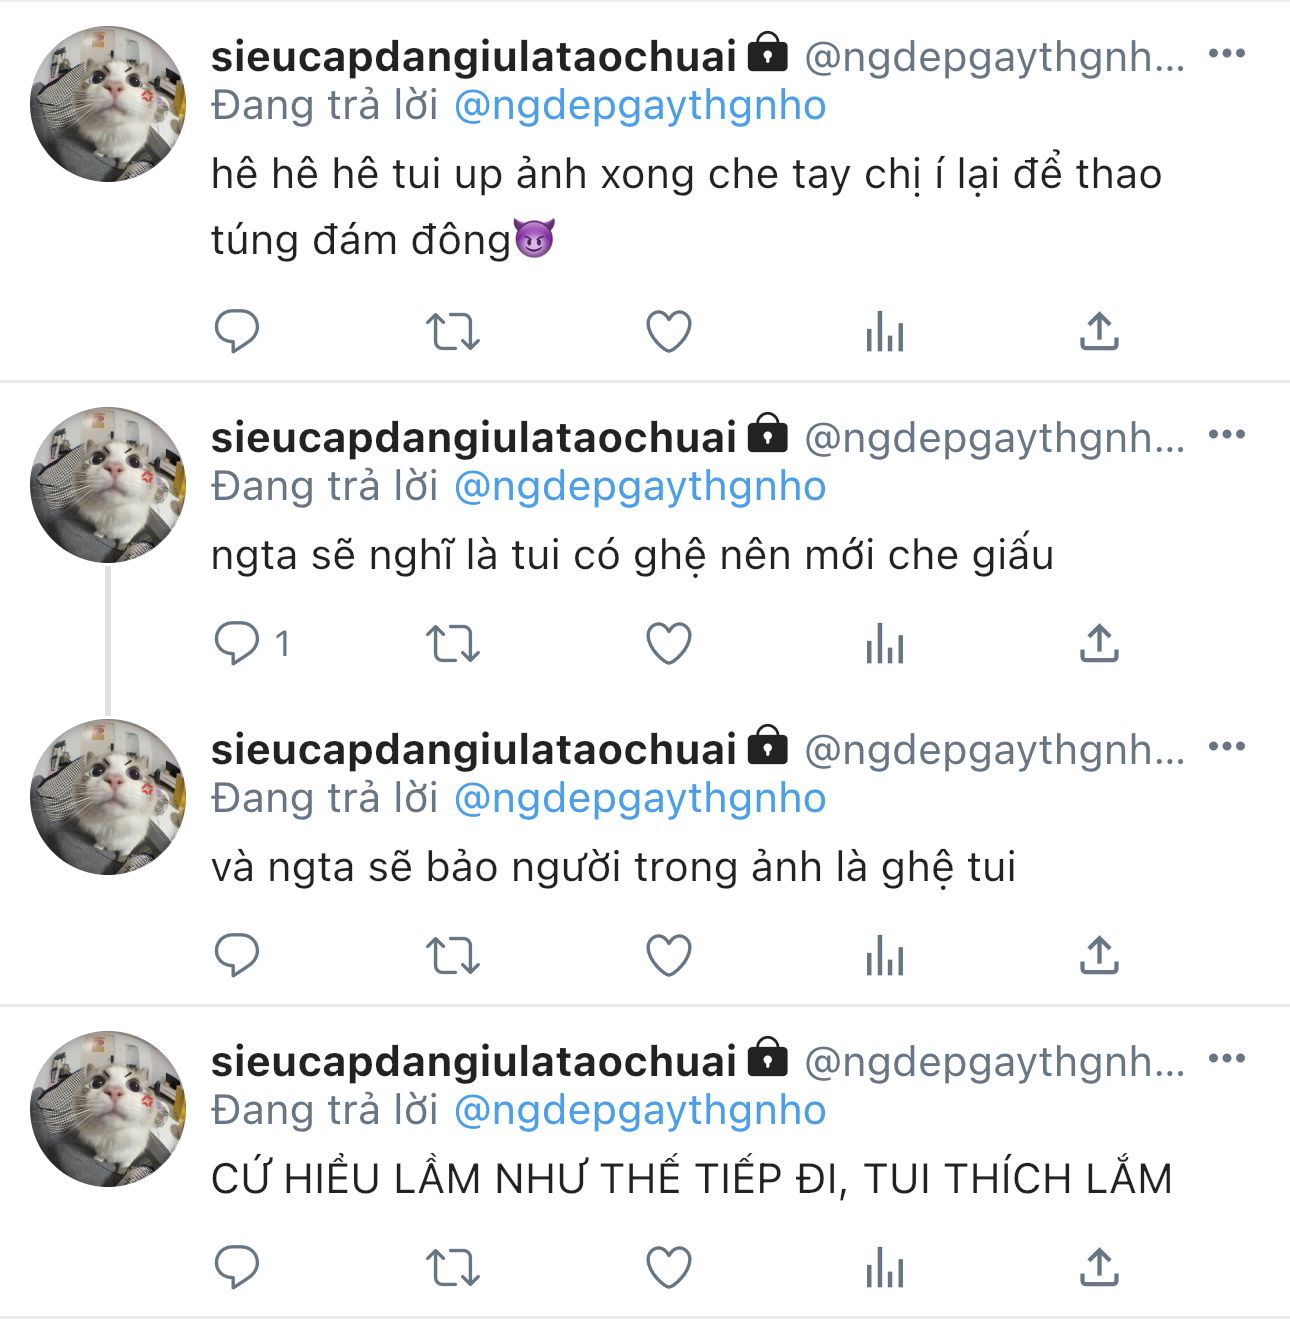This screenshot has width=1290, height=1319.
Task: View analytics of 'người trong ảnh' tweet
Action: point(885,956)
